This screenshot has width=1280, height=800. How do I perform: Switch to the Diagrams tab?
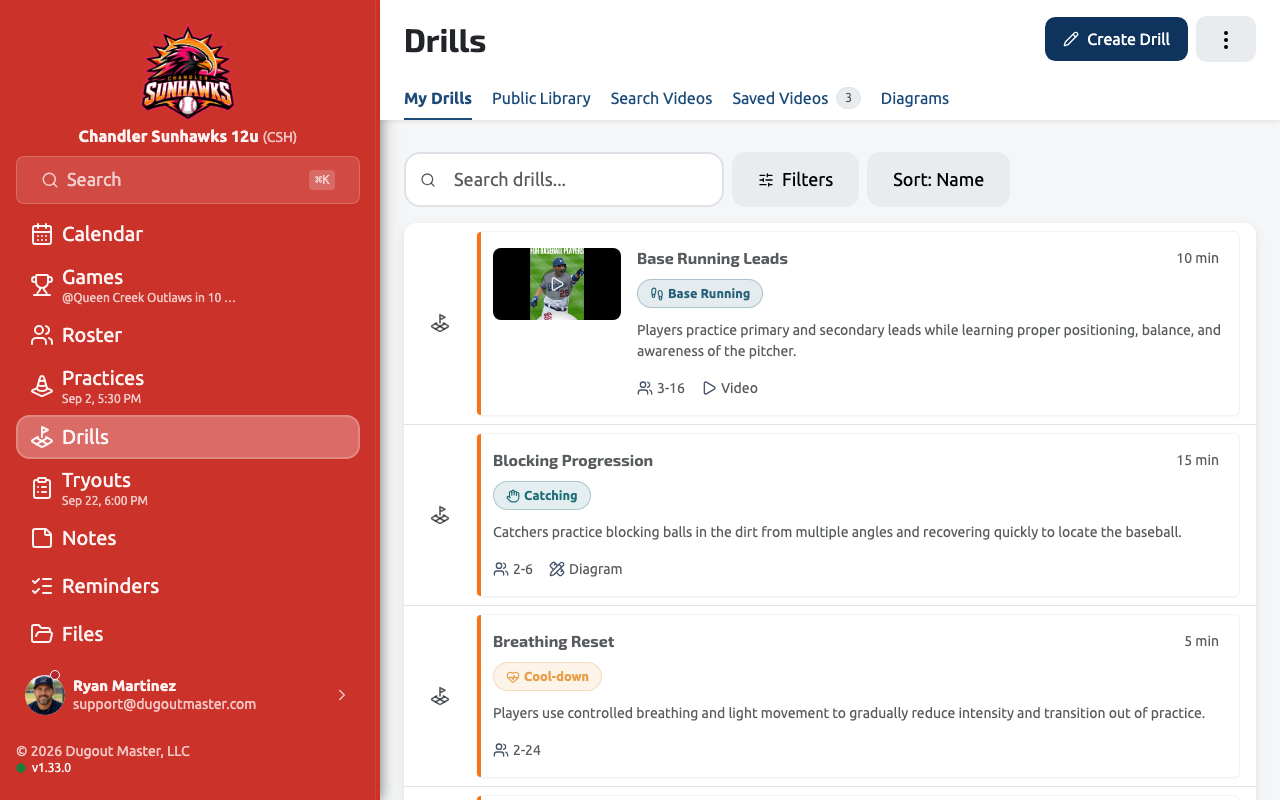coord(915,98)
